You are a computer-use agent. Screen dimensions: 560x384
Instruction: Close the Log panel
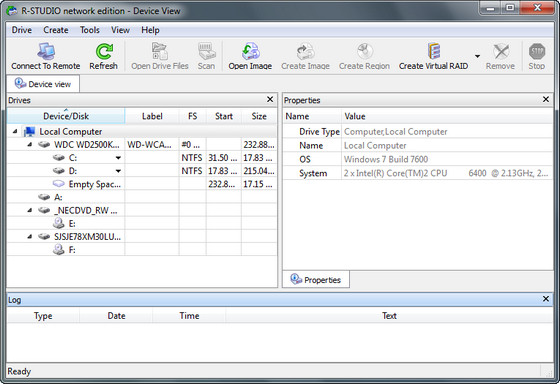[546, 299]
